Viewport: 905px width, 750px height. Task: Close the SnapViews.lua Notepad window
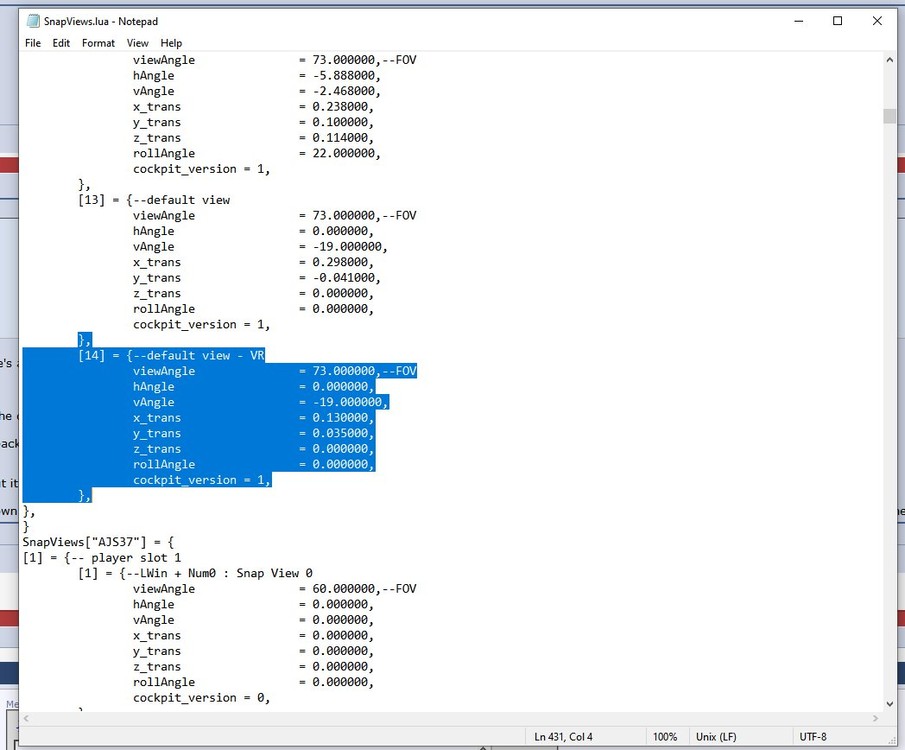click(x=877, y=21)
